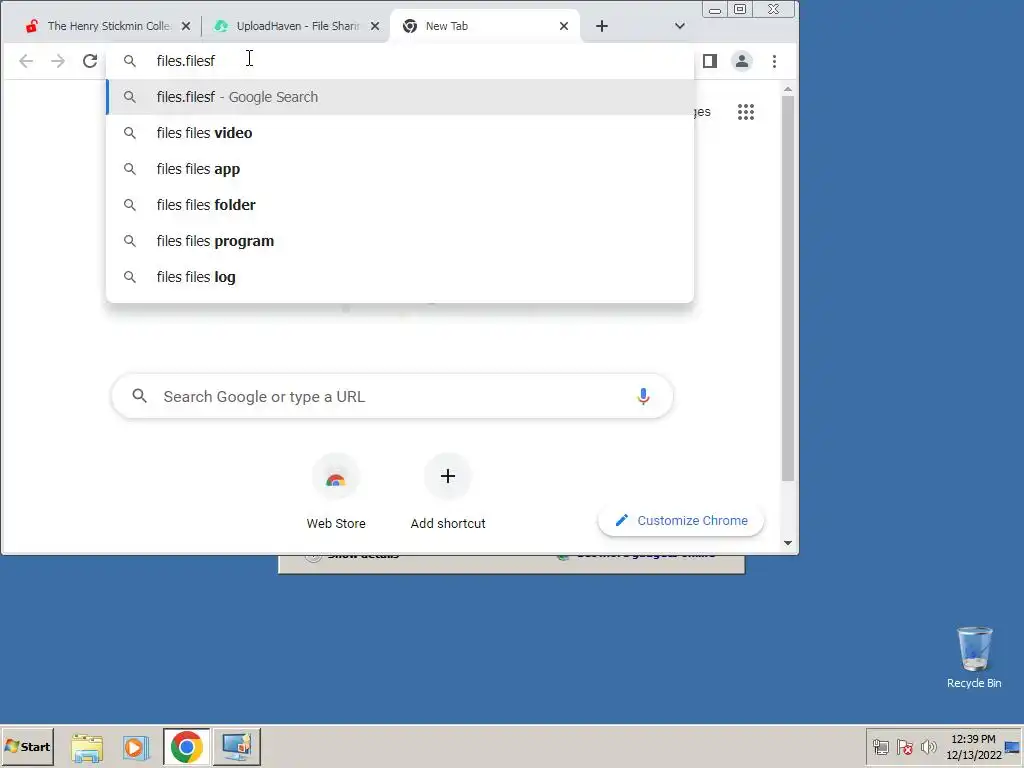Screen dimensions: 1024x768
Task: Open the Recycle Bin on desktop
Action: (974, 657)
